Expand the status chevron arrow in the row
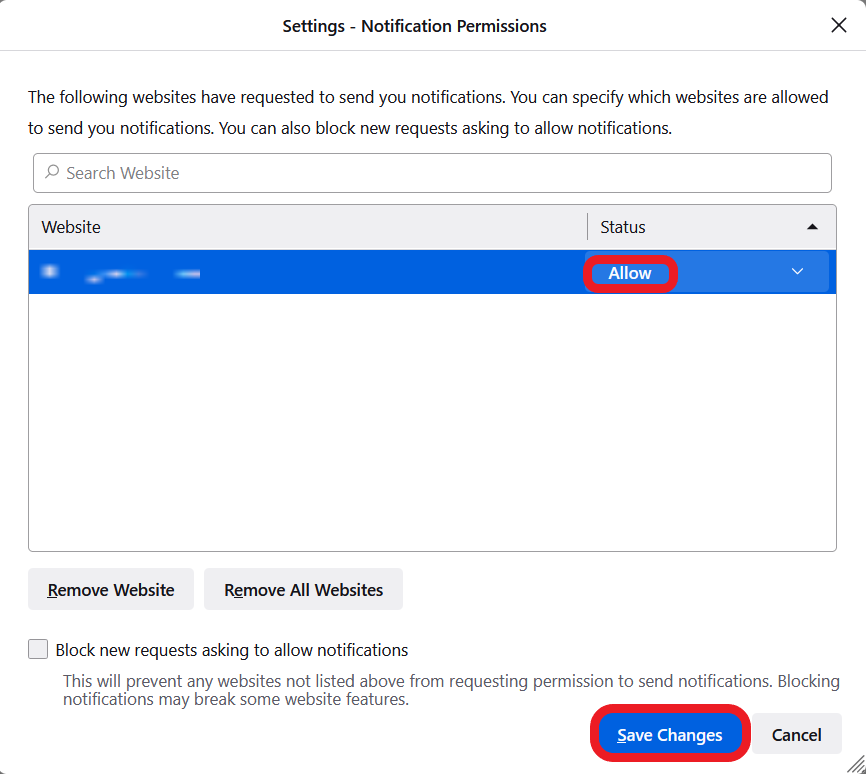 pyautogui.click(x=797, y=272)
